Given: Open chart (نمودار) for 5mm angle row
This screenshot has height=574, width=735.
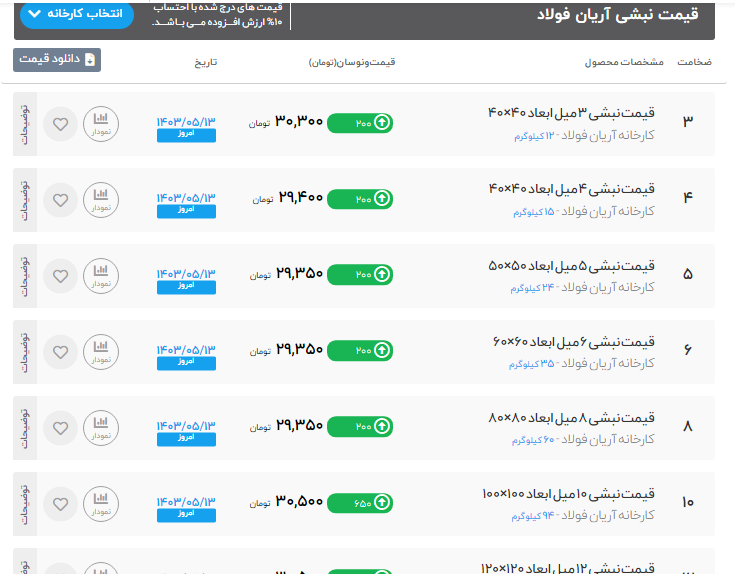Looking at the screenshot, I should pos(100,276).
